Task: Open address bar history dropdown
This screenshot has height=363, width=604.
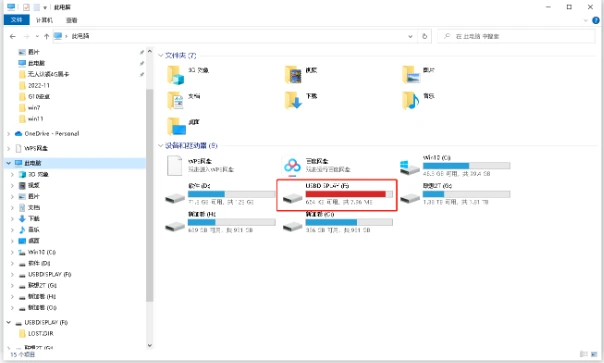Action: click(x=410, y=36)
